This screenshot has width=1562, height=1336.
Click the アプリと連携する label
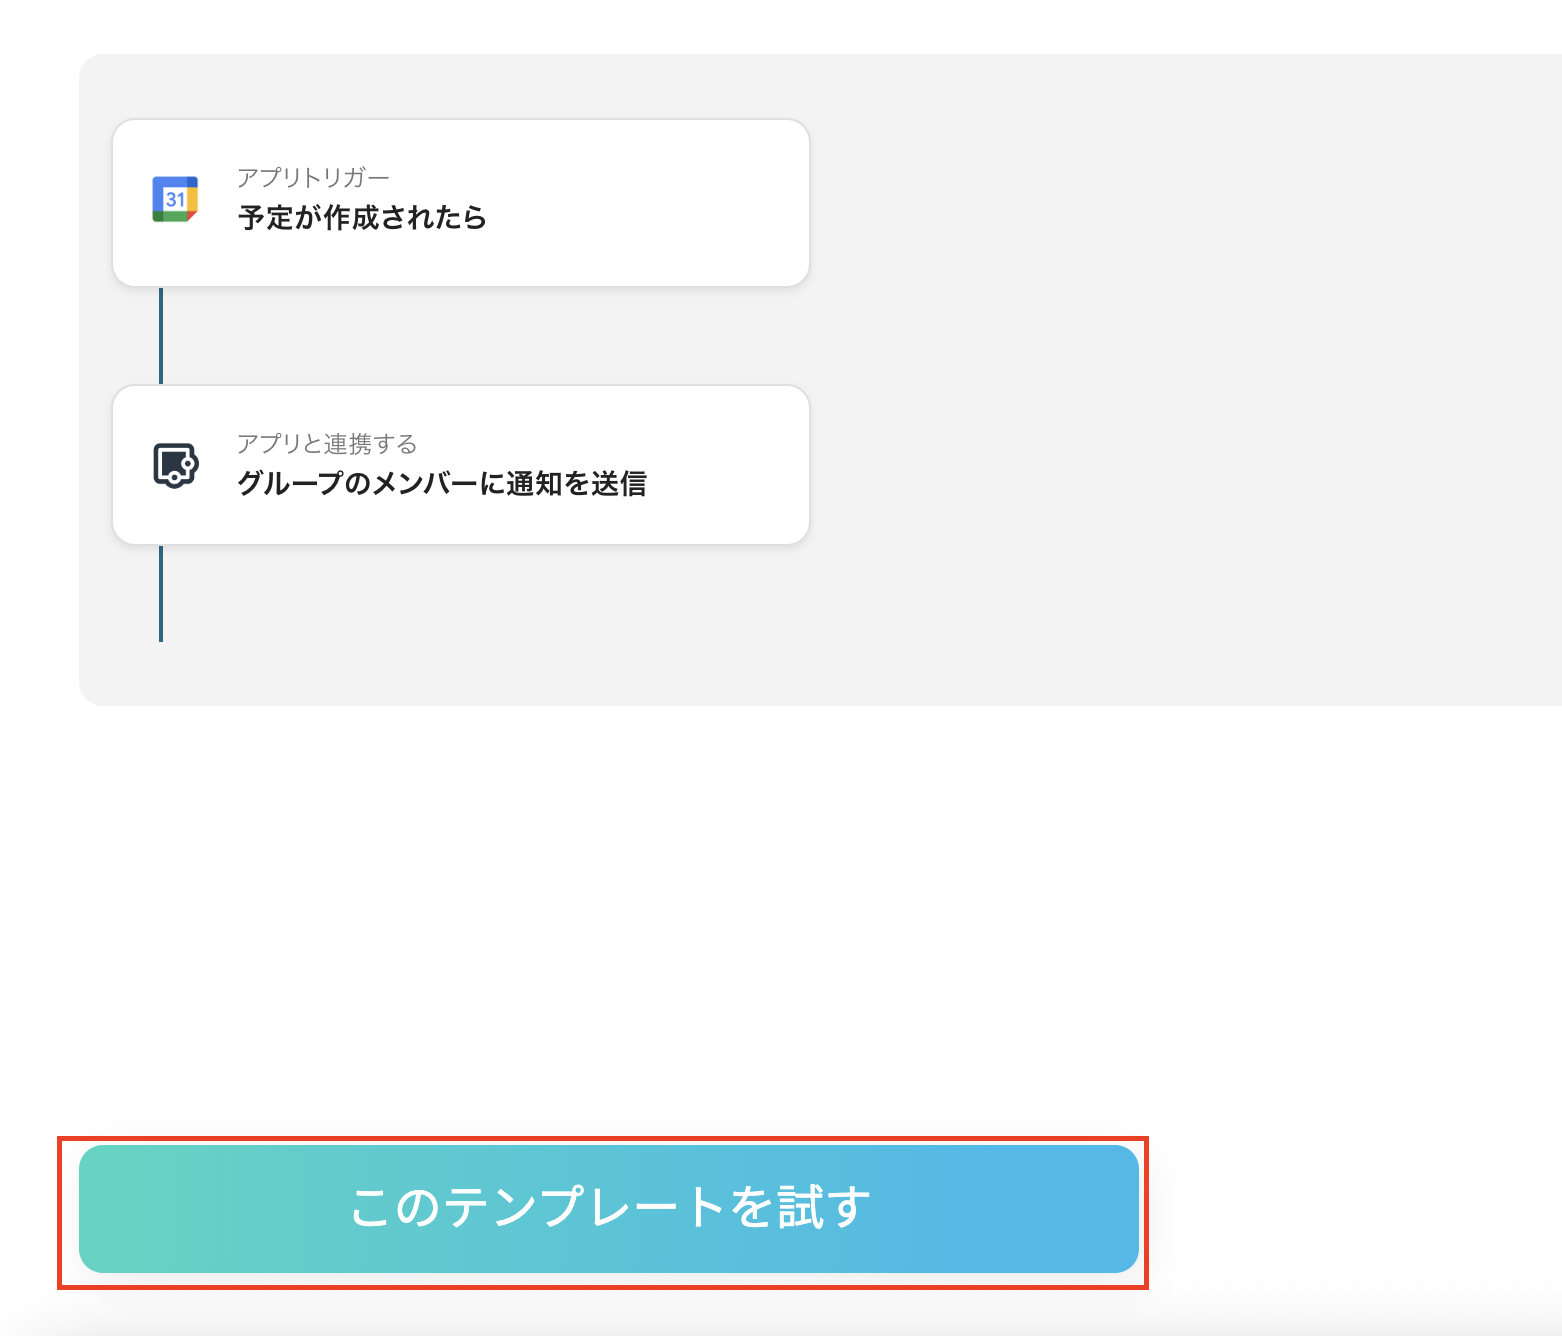tap(327, 444)
